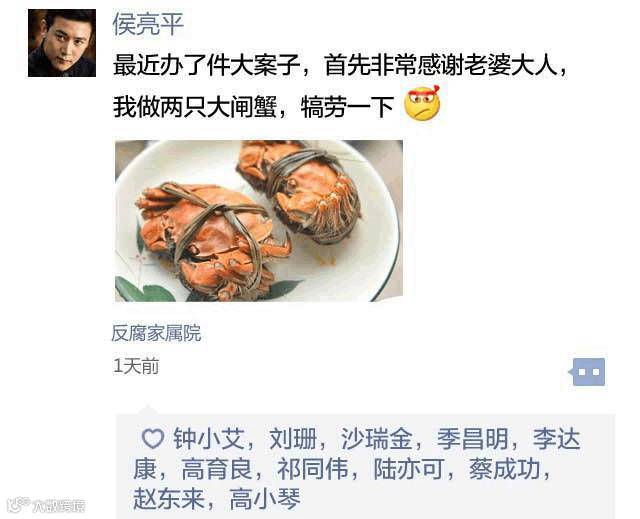Viewport: 640px width, 519px height.
Task: Open the location 反腐家属院
Action: click(x=156, y=333)
